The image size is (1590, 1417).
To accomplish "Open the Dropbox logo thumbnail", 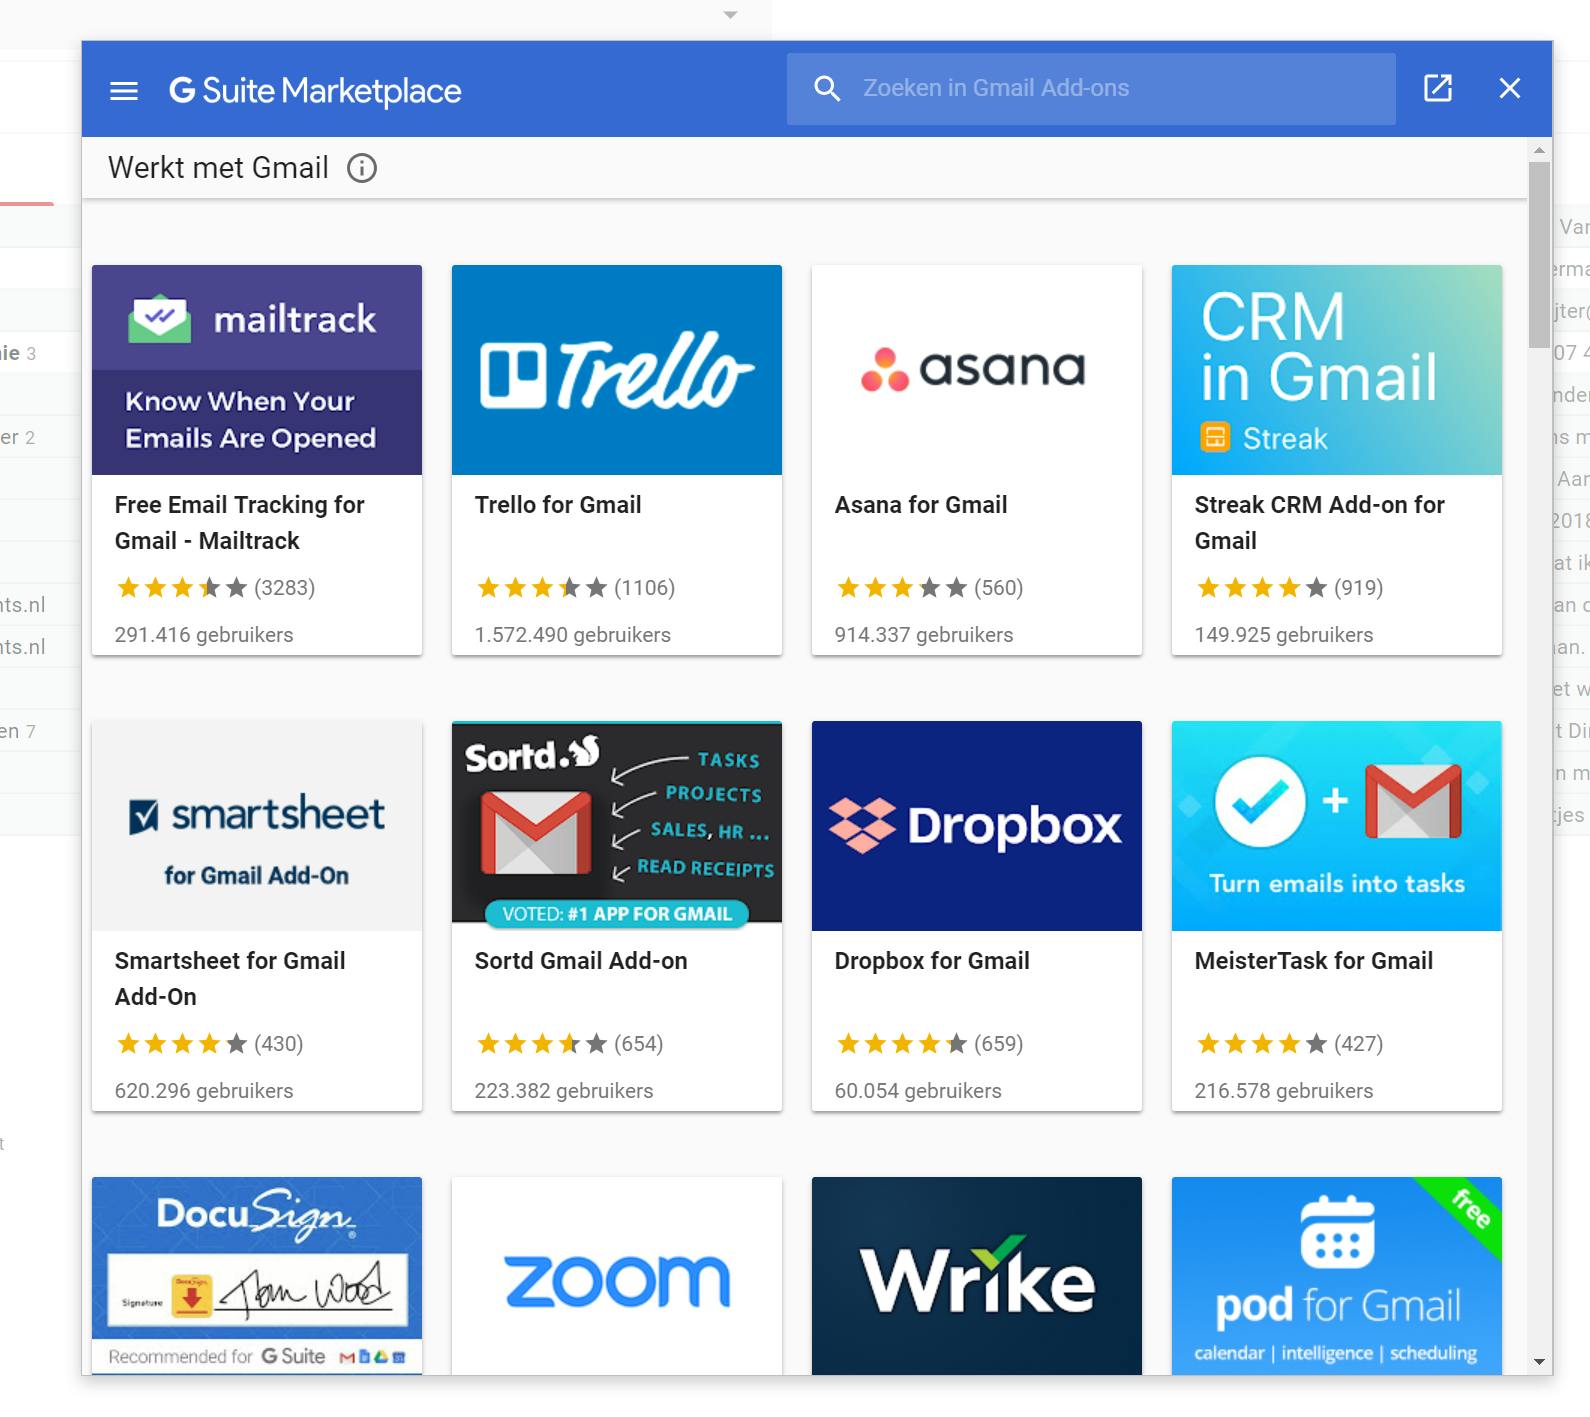I will tap(977, 826).
